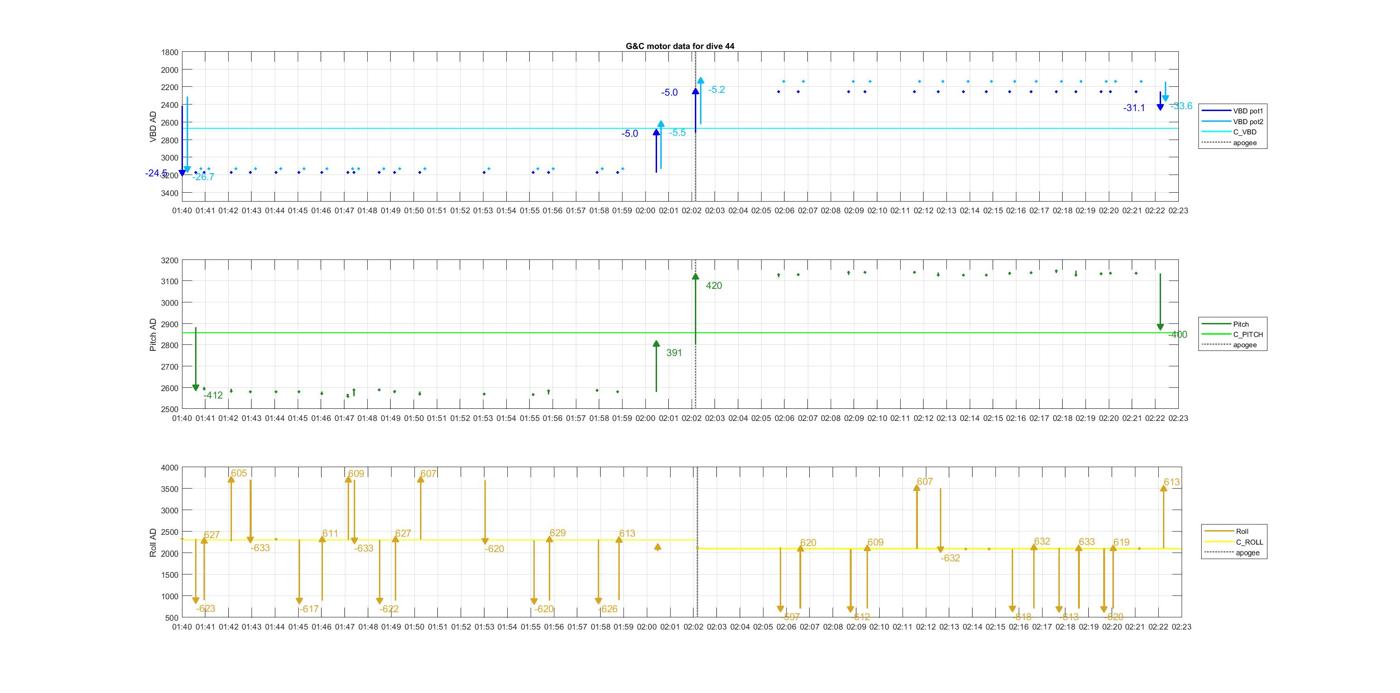Viewport: 1400px width, 693px height.
Task: Click the -31.1 VBD data label
Action: click(x=1134, y=108)
